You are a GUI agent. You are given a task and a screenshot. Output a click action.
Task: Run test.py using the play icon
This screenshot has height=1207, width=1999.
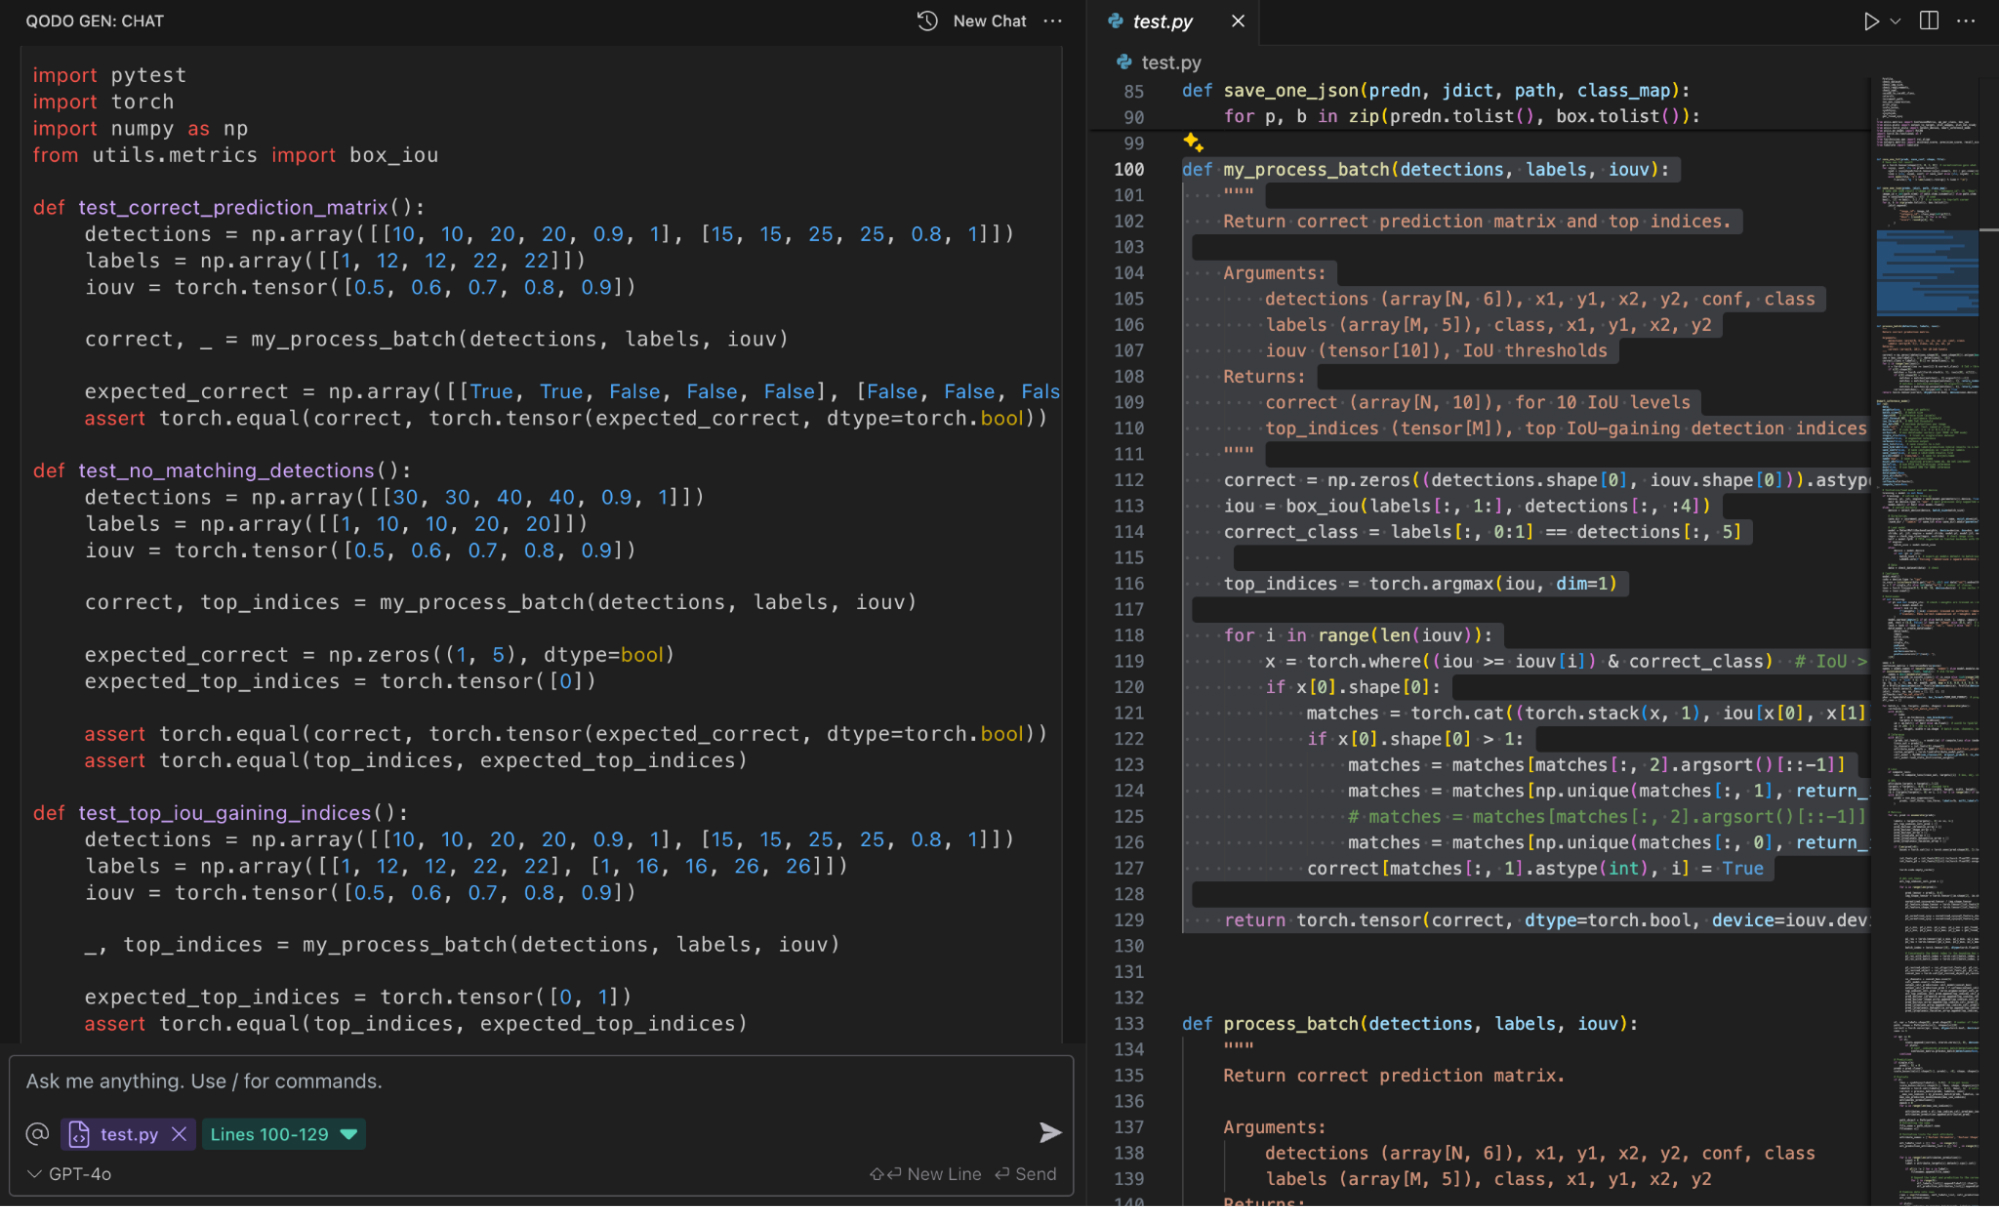(x=1871, y=20)
